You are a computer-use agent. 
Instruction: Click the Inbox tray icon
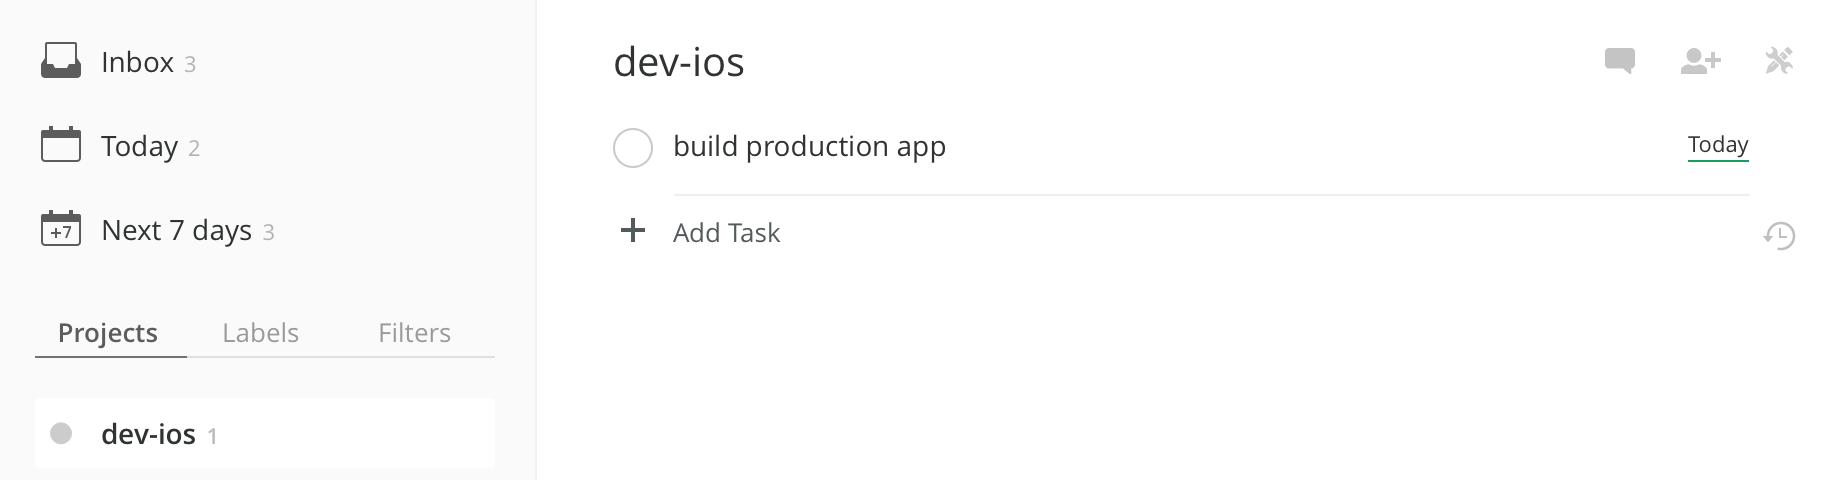point(61,61)
